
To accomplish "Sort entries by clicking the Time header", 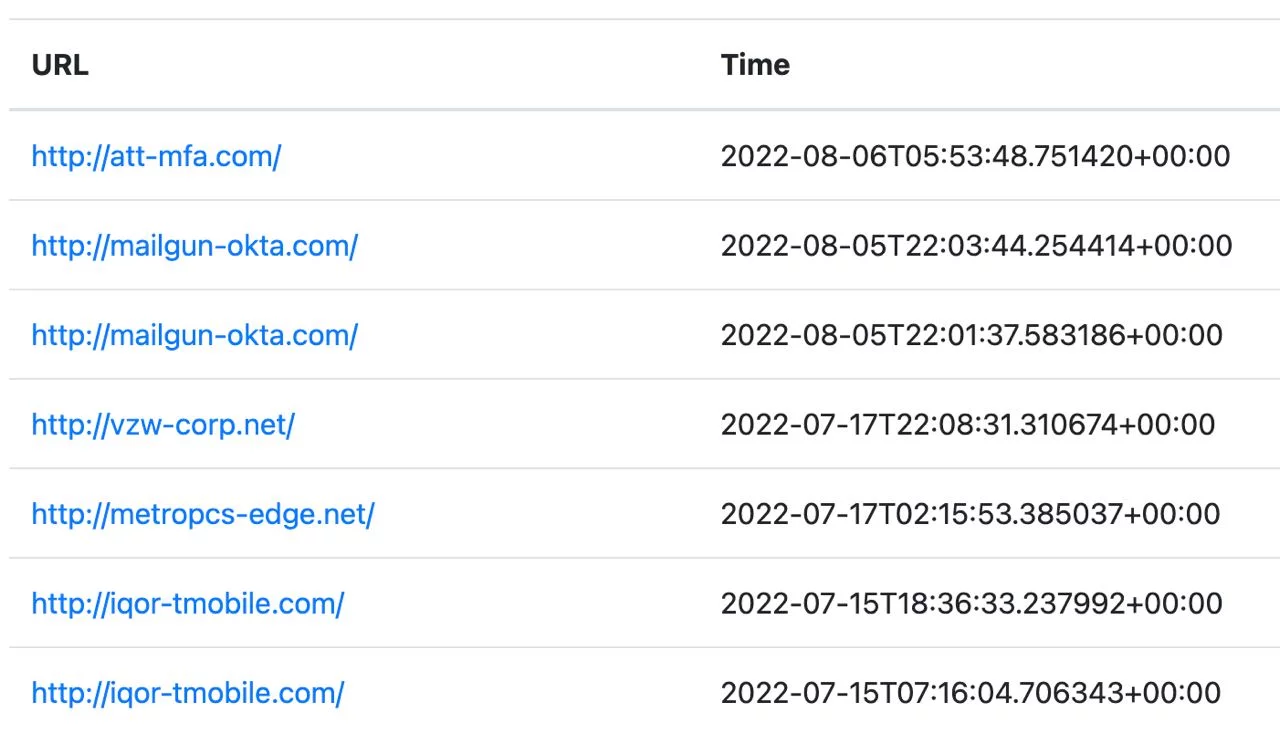I will coord(755,64).
